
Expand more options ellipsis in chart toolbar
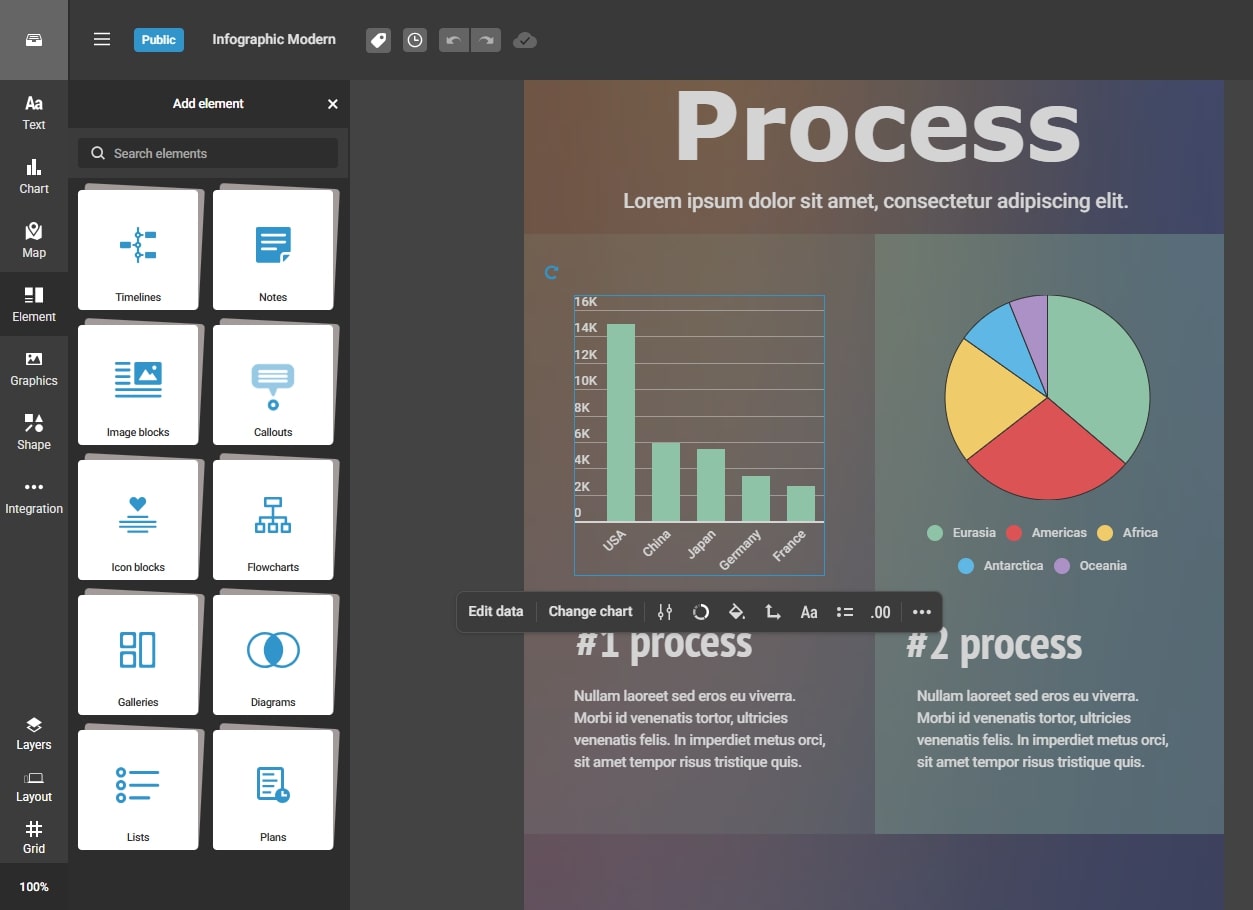[922, 612]
